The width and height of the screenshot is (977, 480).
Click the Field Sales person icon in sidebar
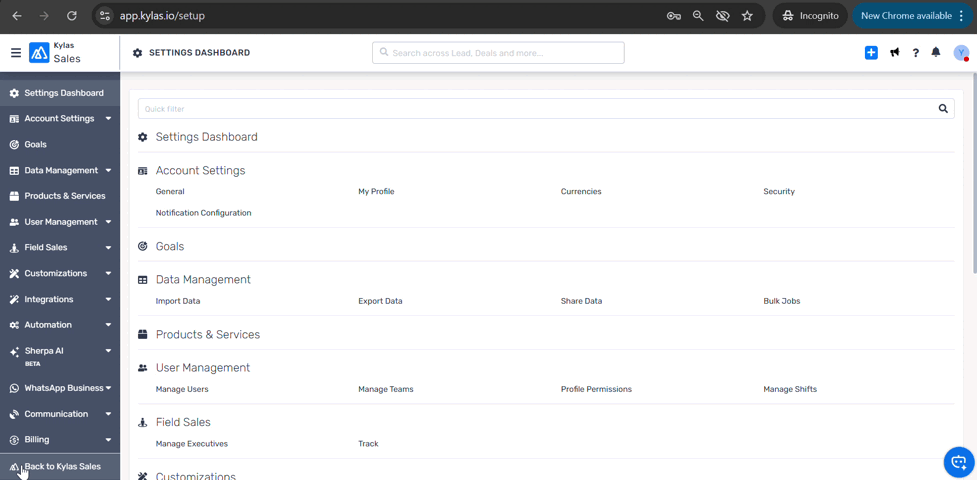[x=14, y=247]
